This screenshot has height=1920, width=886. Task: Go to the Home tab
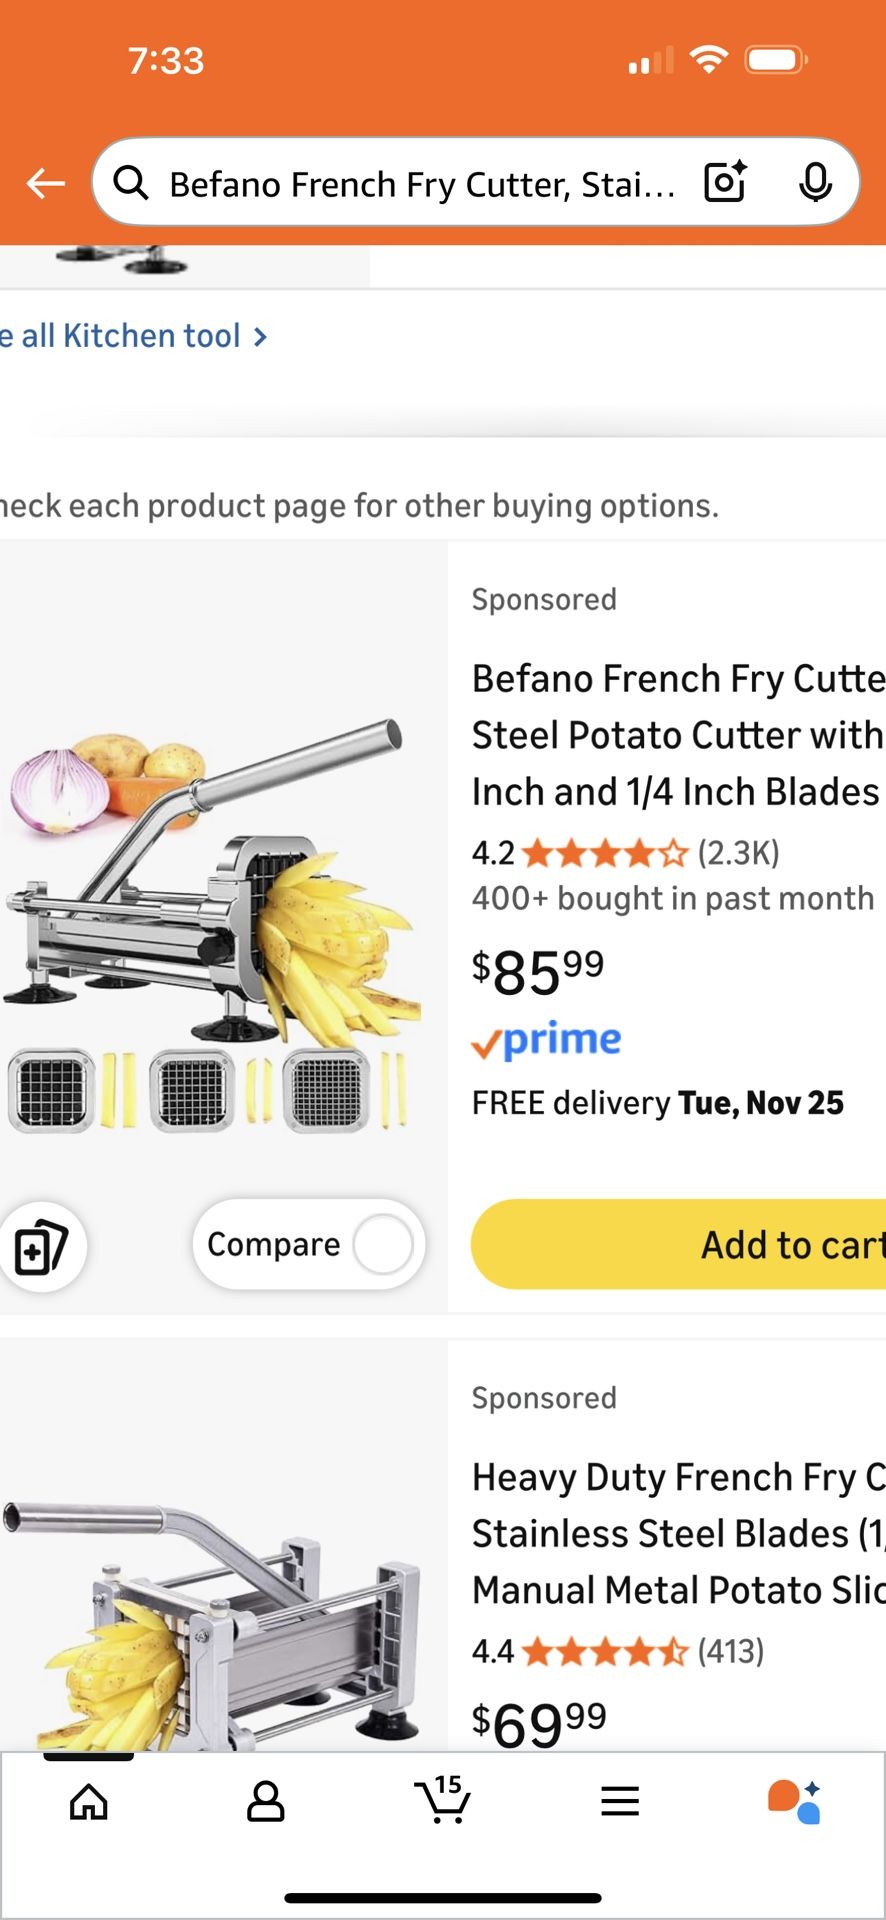point(89,1802)
